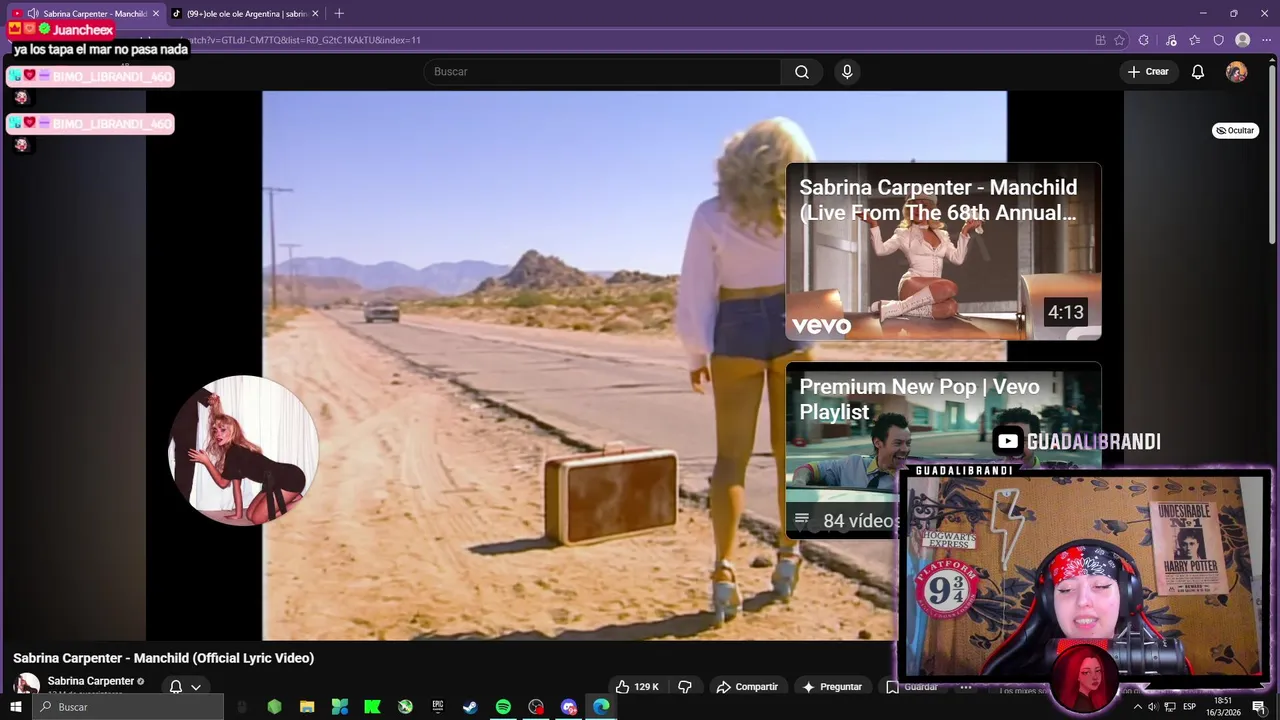This screenshot has width=1280, height=720.
Task: Open the Sabrina Carpenter channel avatar
Action: click(x=27, y=686)
